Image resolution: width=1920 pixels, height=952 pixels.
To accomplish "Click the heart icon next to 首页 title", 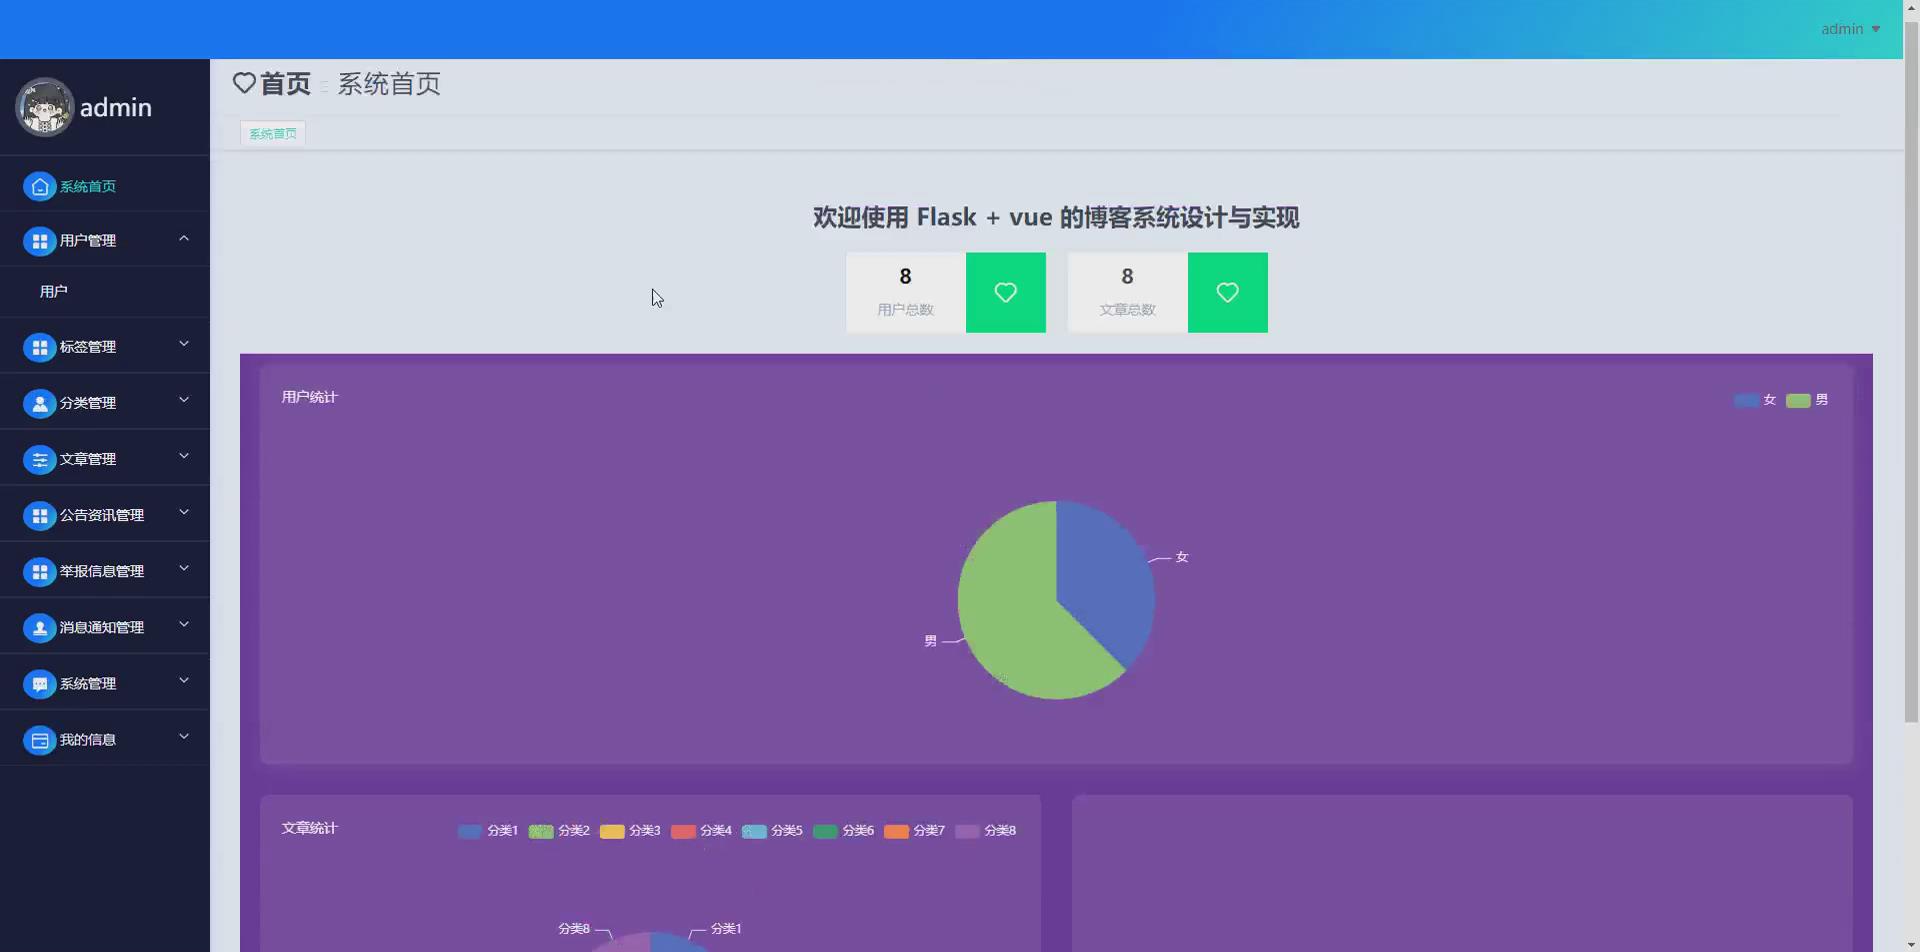I will click(243, 84).
